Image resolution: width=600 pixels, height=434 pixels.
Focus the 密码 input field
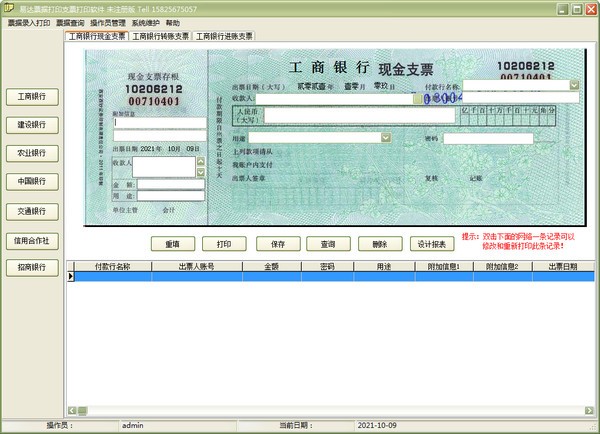(488, 139)
